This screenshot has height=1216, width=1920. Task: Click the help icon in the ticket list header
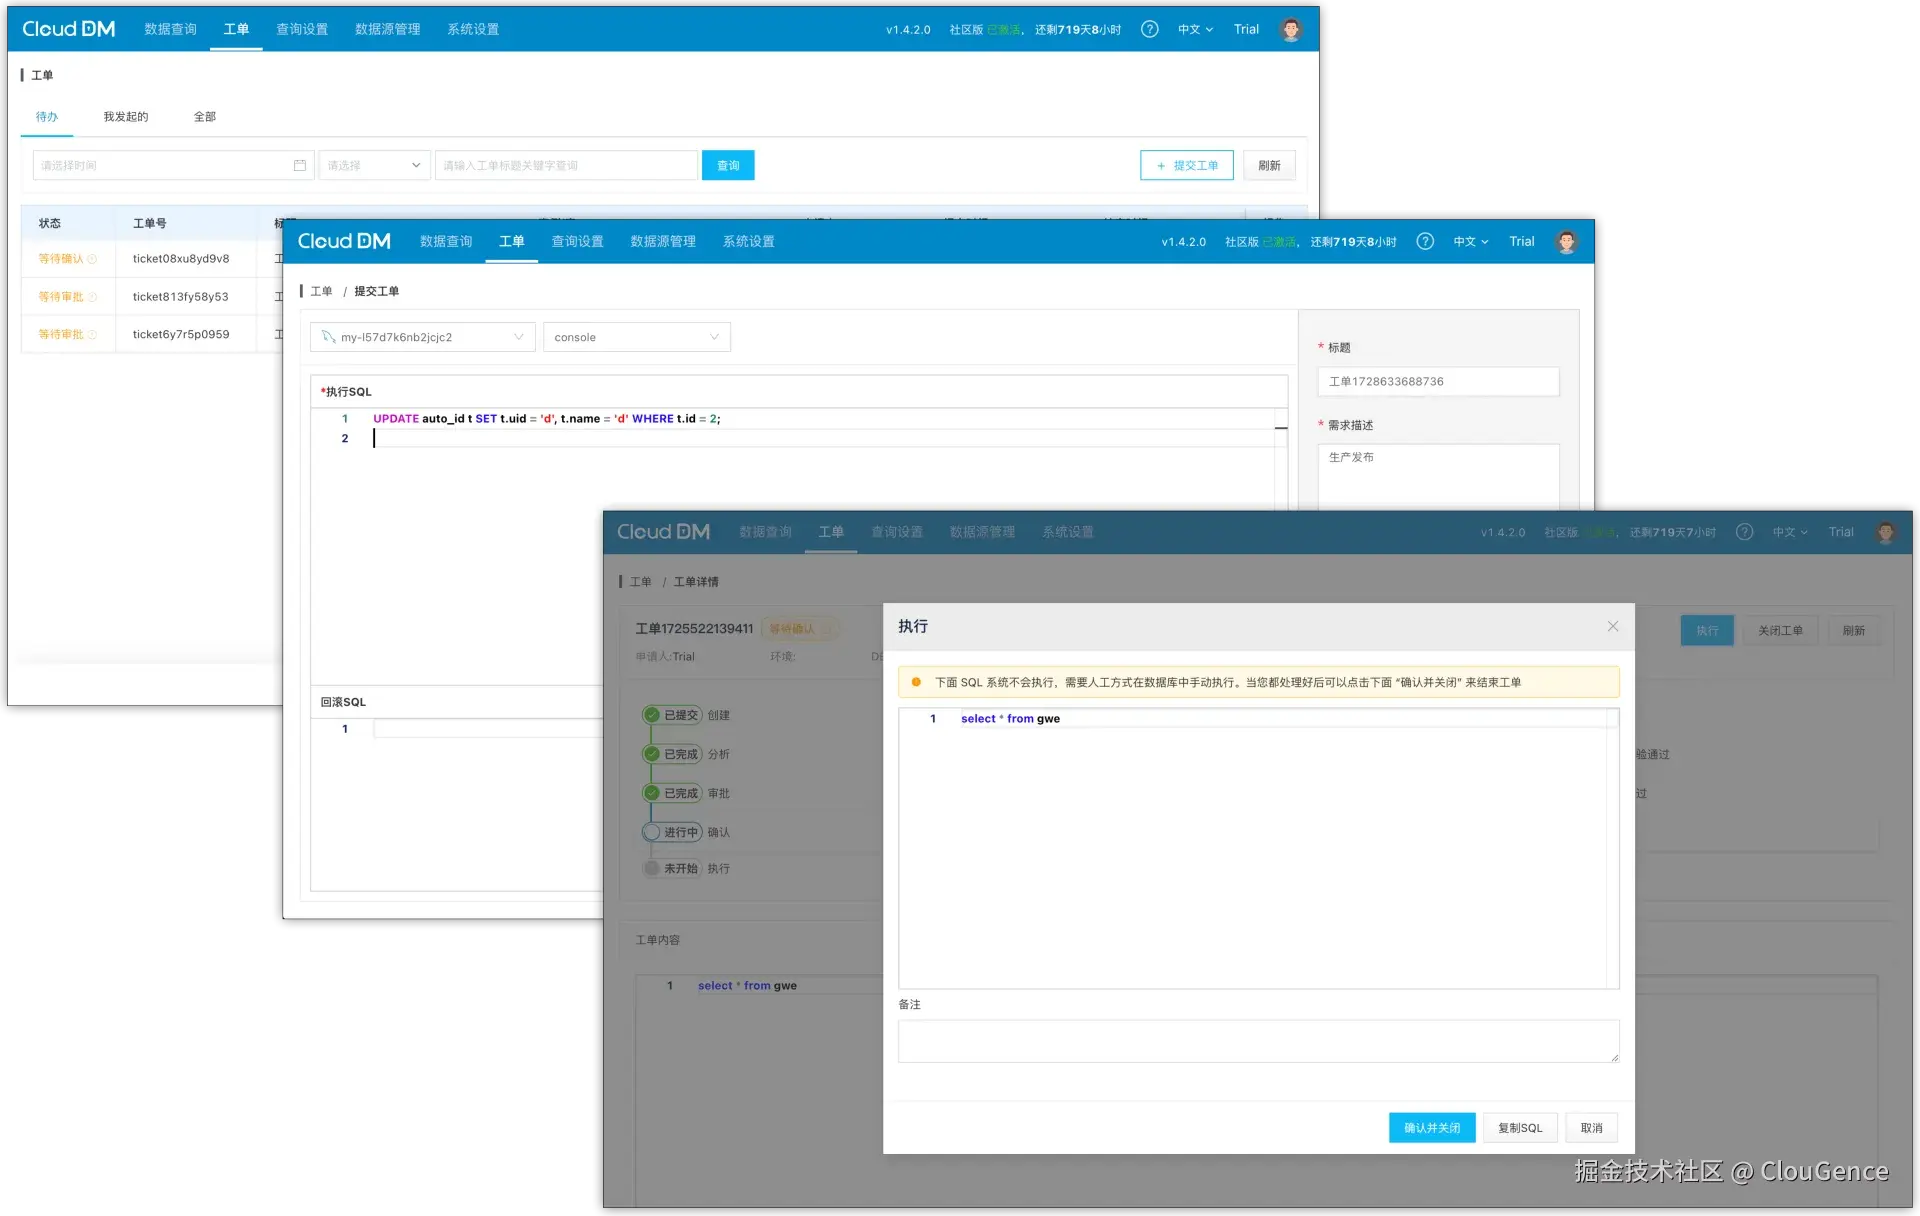[x=1149, y=29]
